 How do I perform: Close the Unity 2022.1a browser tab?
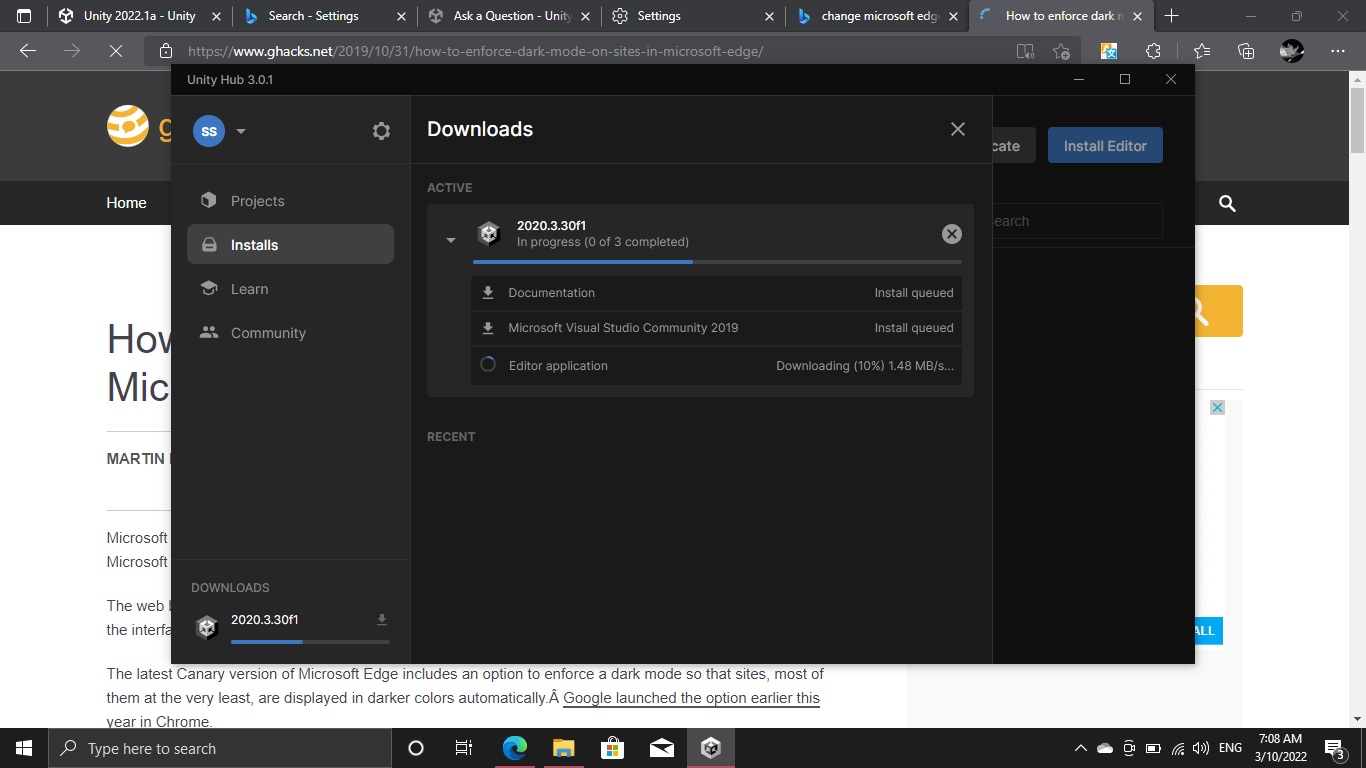tap(217, 16)
